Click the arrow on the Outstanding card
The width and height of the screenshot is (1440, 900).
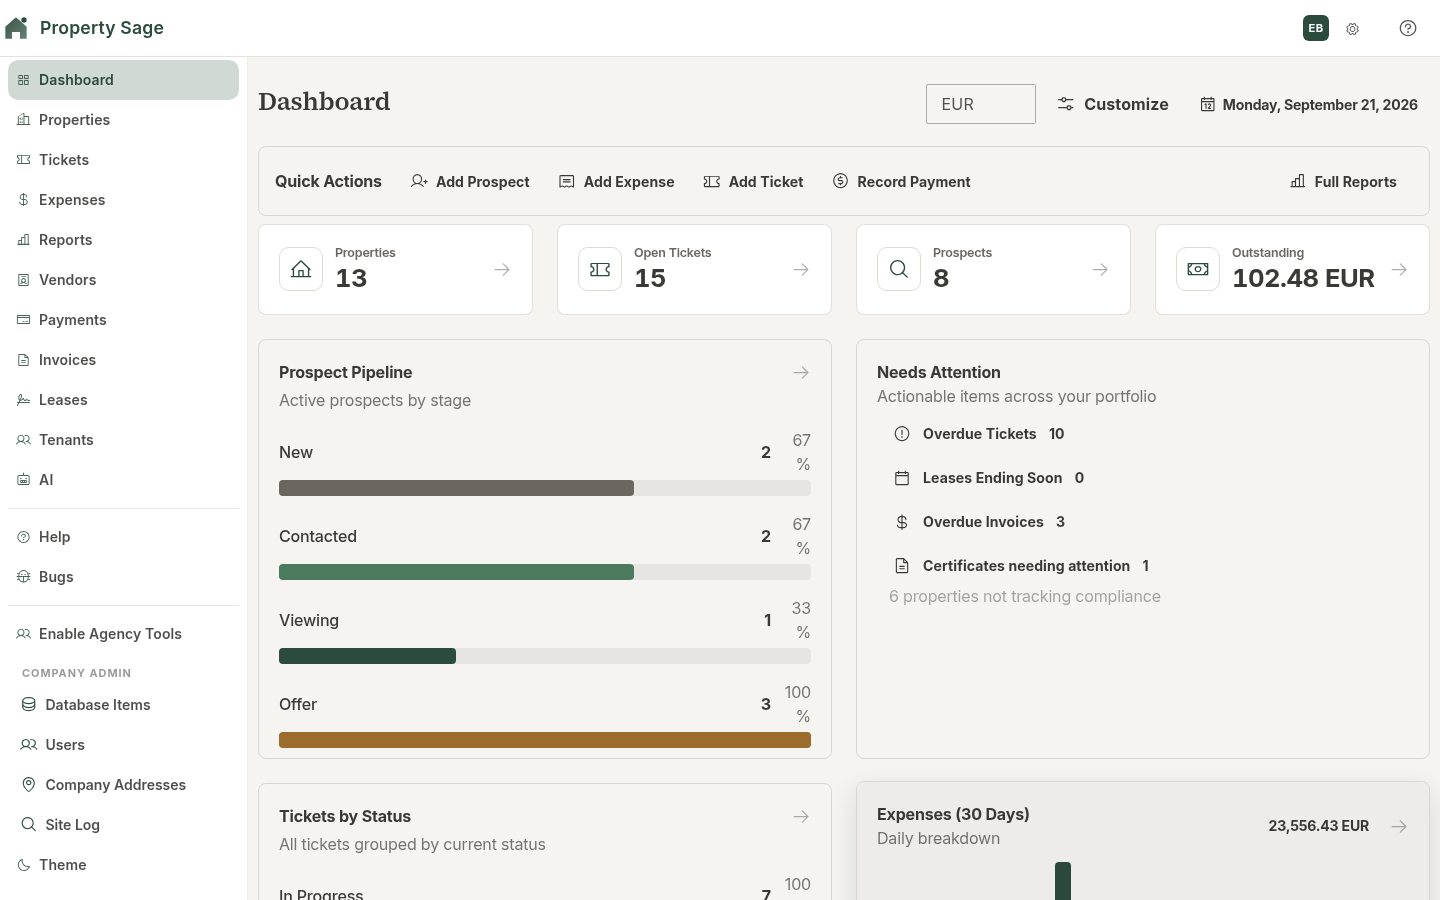[x=1399, y=269]
